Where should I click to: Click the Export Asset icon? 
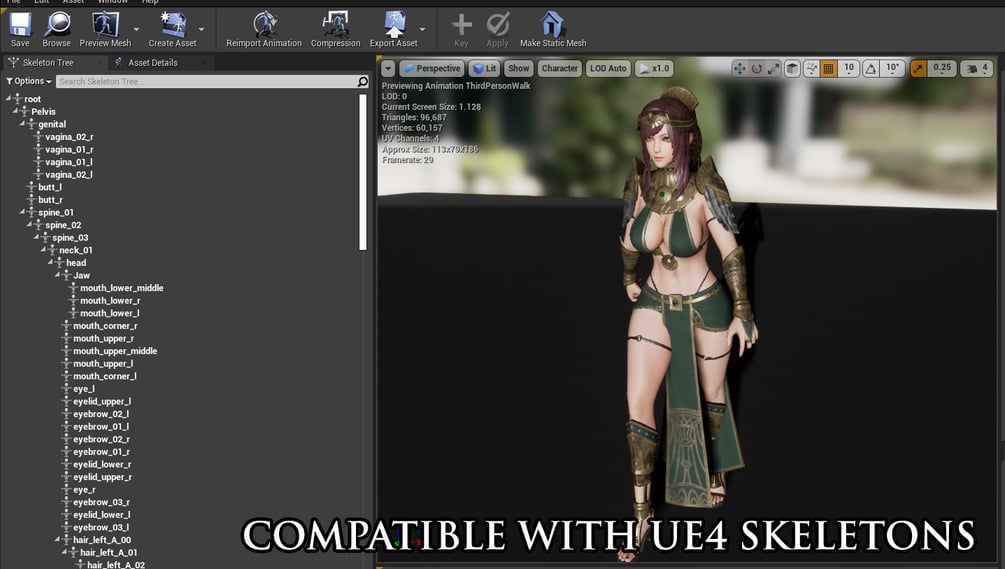coord(394,25)
